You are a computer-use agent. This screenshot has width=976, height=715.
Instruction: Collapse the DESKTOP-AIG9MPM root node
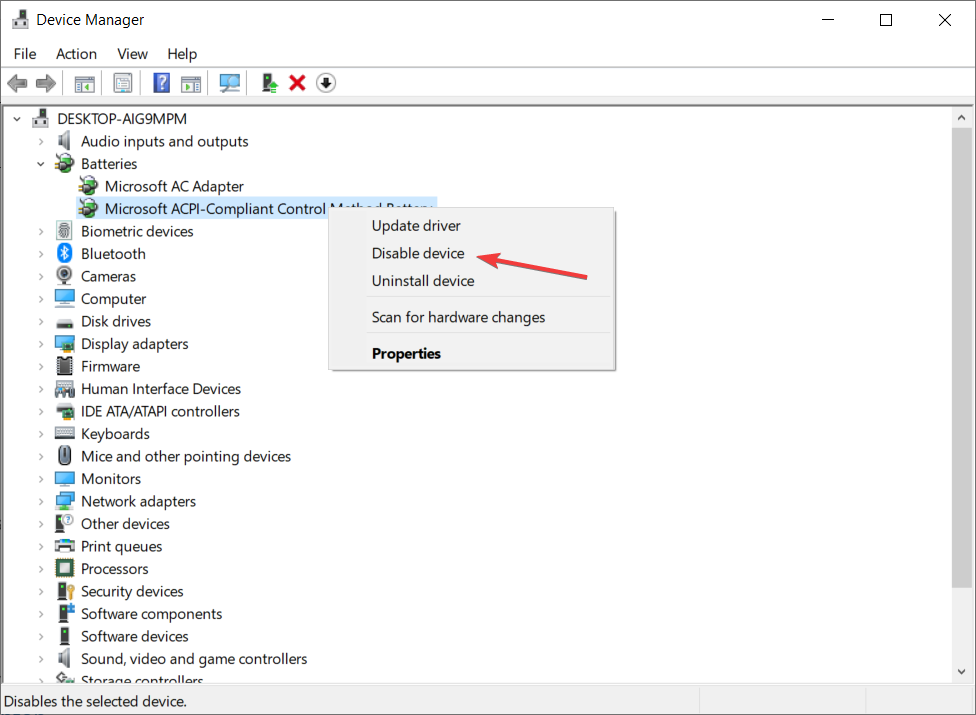click(17, 118)
